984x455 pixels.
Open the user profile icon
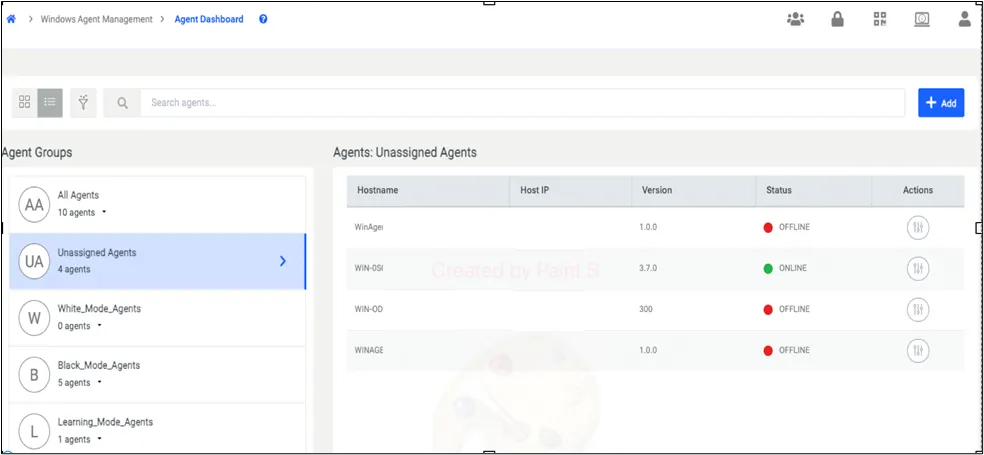(x=965, y=19)
